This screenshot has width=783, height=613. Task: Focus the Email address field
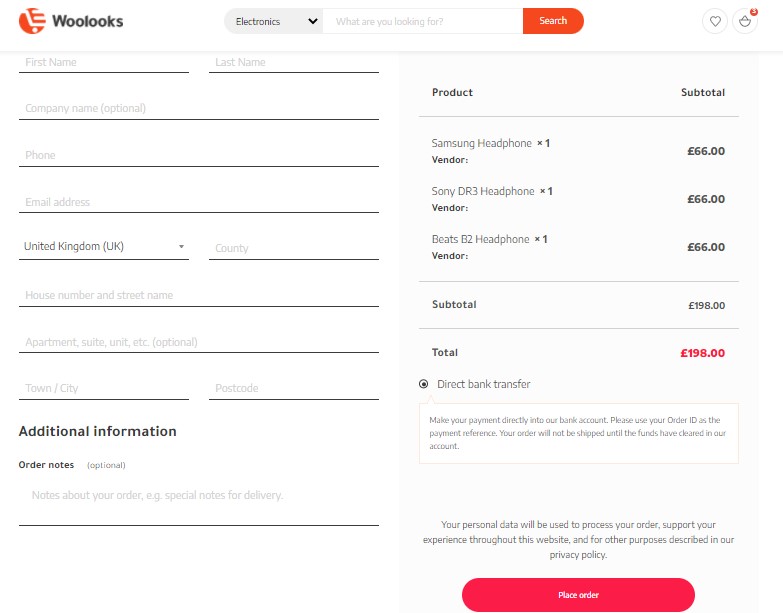tap(198, 202)
